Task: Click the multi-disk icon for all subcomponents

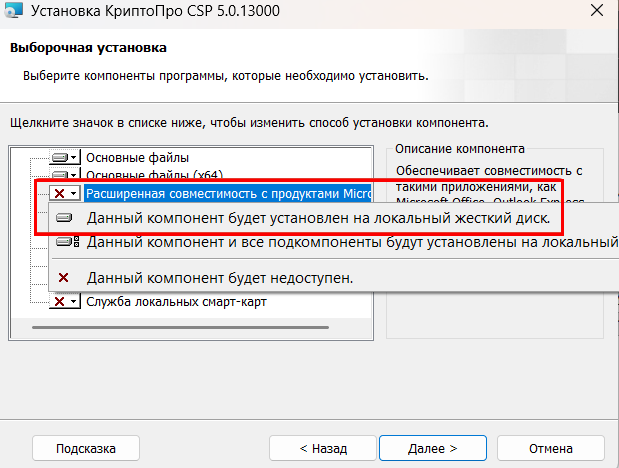Action: coord(67,242)
